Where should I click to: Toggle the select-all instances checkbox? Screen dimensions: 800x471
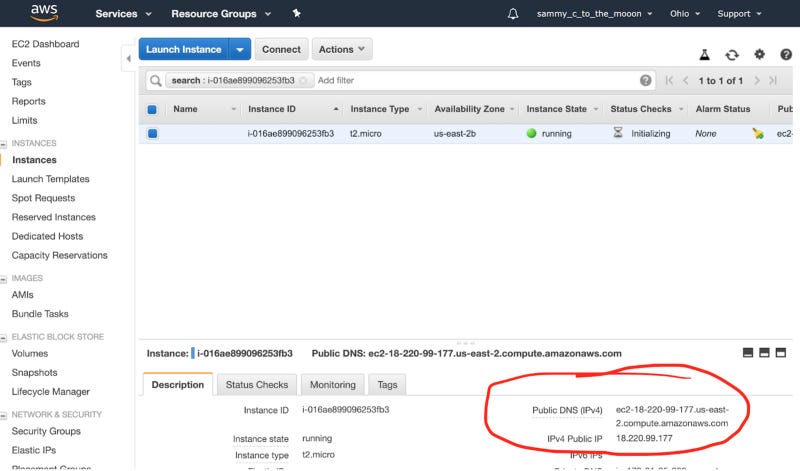(x=152, y=109)
